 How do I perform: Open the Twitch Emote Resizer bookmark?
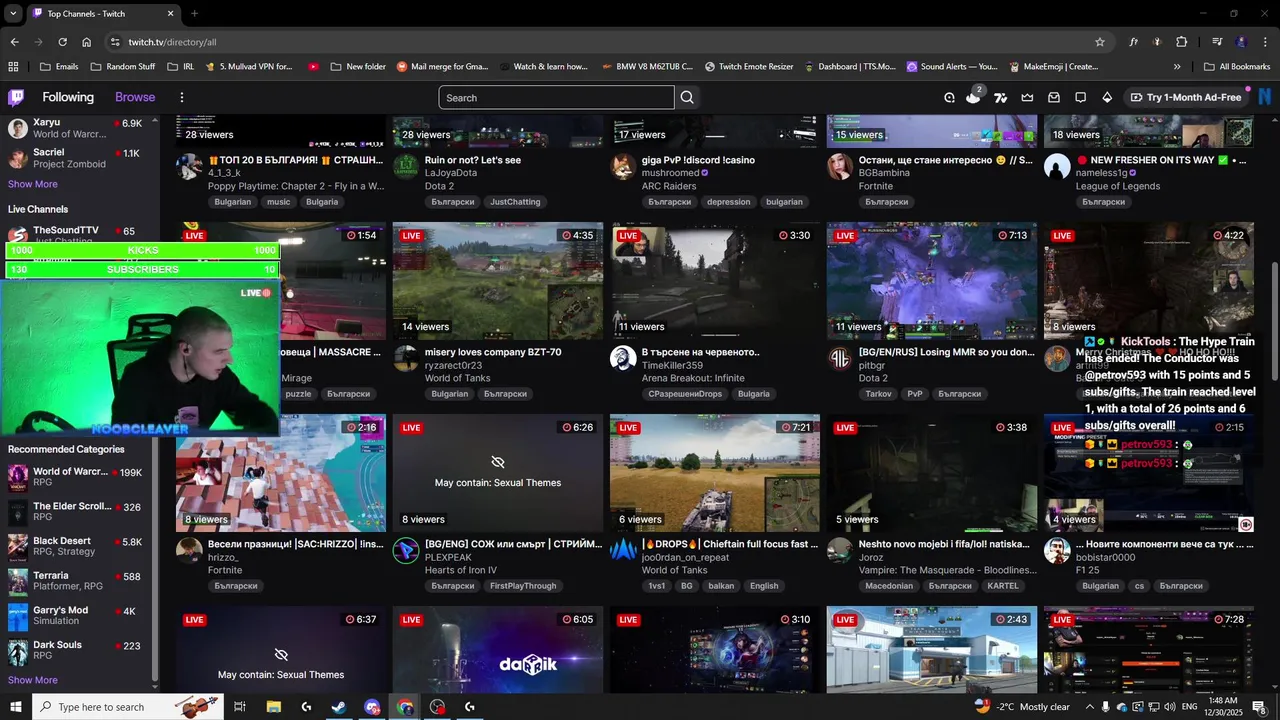[x=749, y=67]
